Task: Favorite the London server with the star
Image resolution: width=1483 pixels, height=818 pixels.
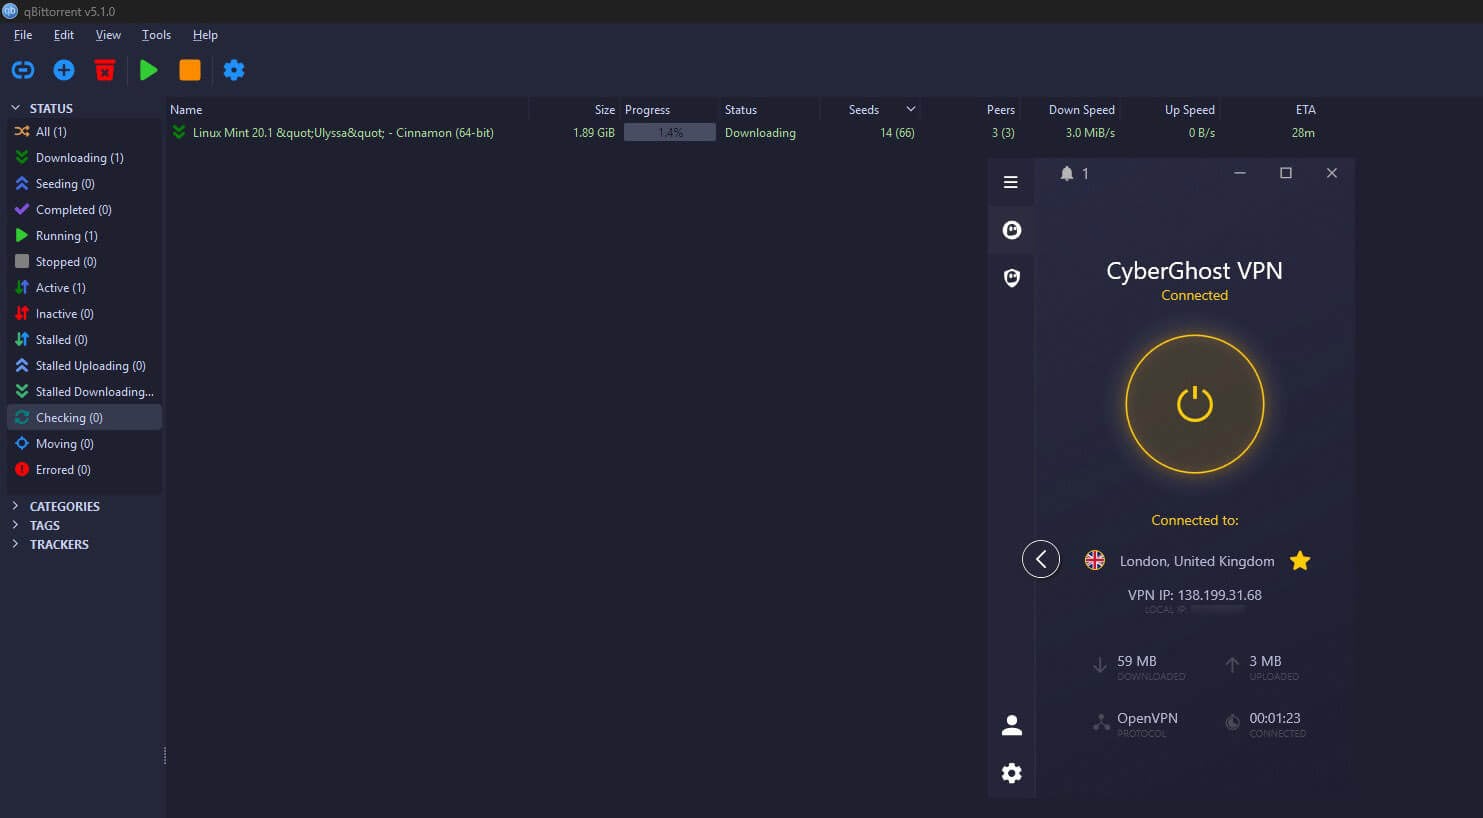Action: coord(1299,561)
